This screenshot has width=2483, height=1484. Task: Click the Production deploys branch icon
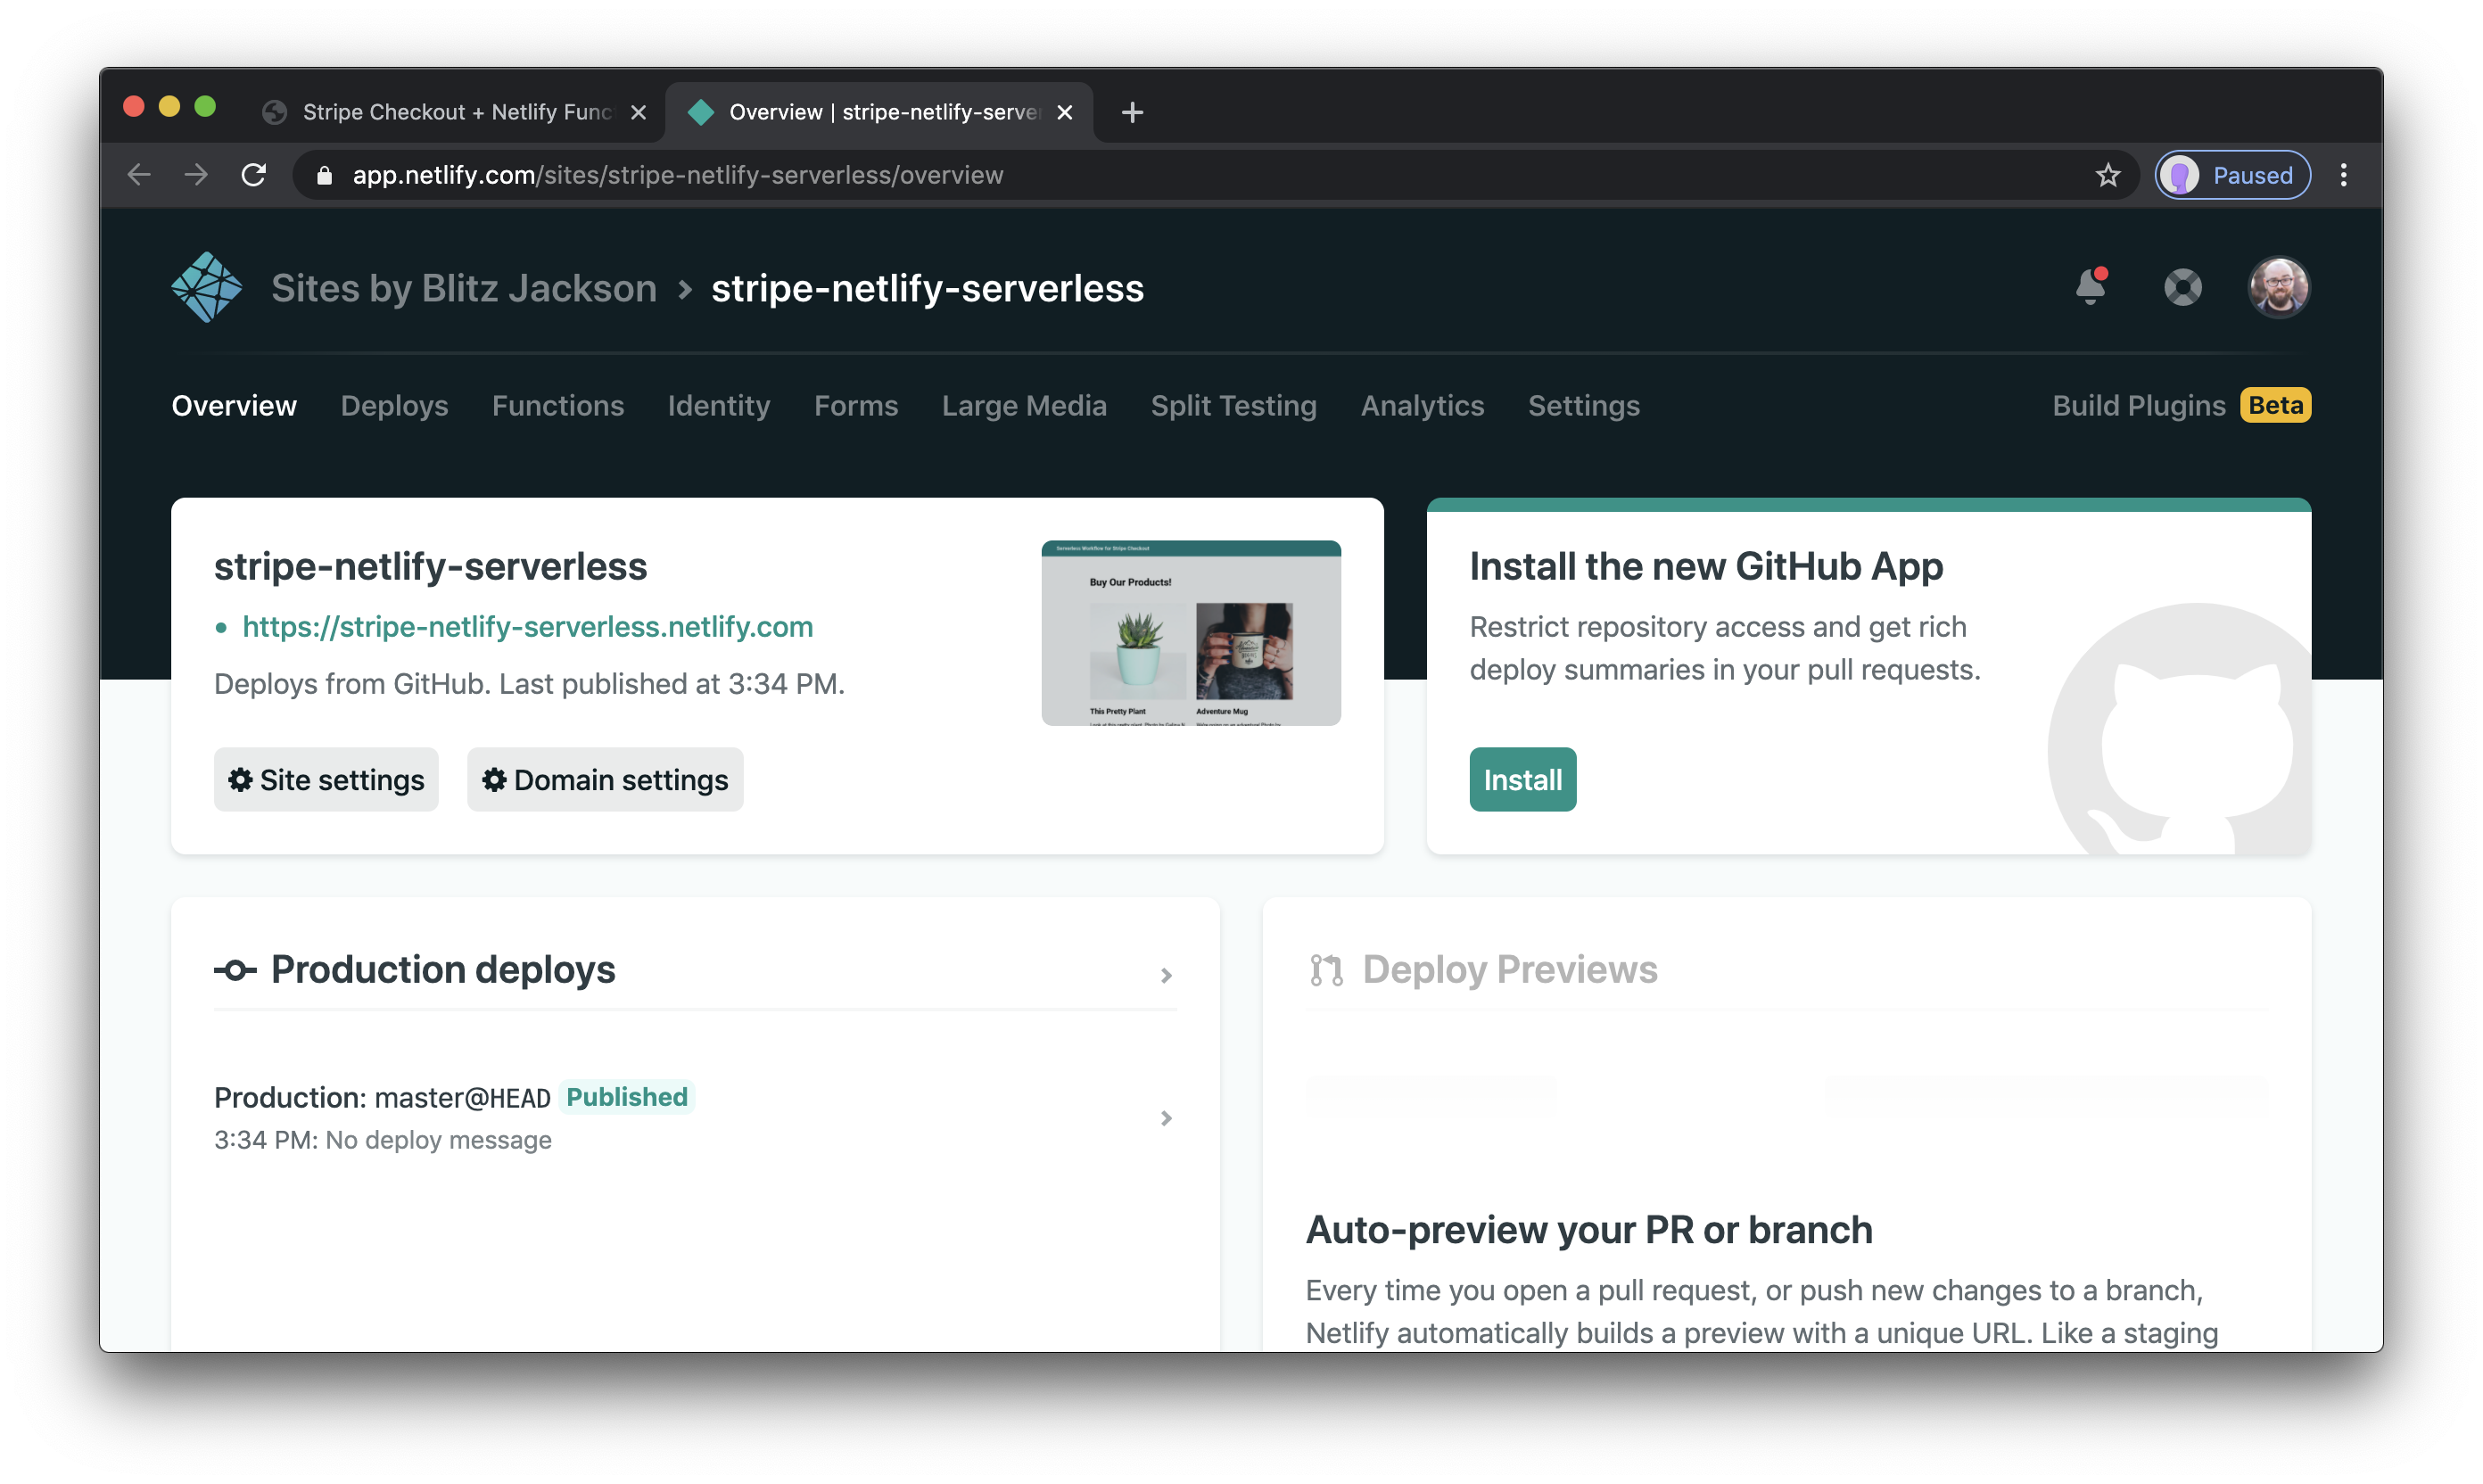235,969
